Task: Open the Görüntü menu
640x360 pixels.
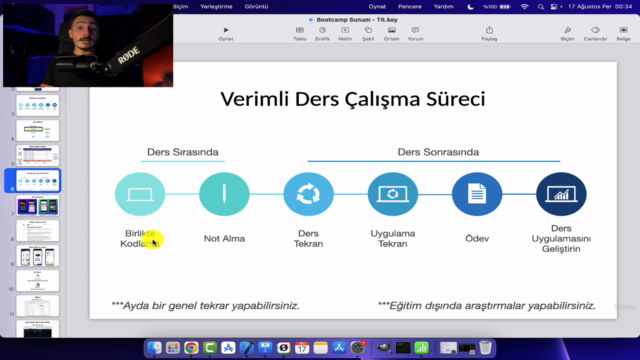Action: (x=256, y=7)
